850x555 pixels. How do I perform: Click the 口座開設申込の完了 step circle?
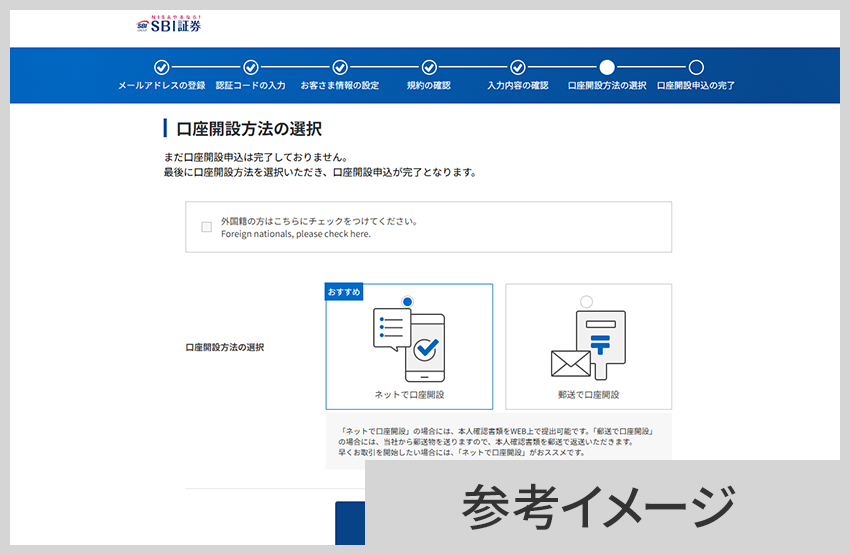tap(696, 67)
